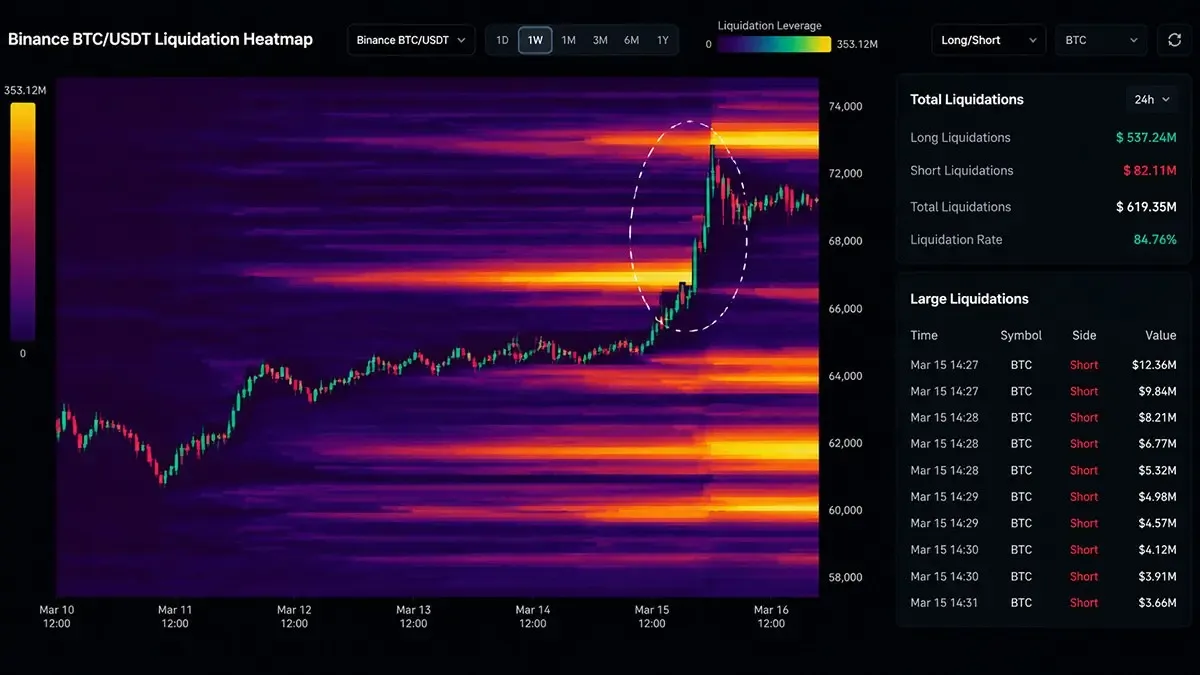
Task: Open the Binance BTC/USDT pair dropdown
Action: coord(411,40)
